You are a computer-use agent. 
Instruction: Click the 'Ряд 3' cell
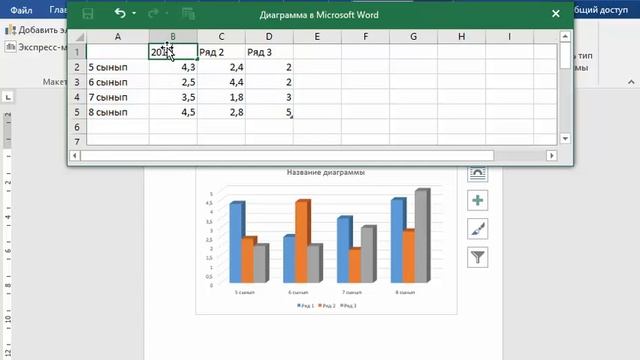[269, 52]
